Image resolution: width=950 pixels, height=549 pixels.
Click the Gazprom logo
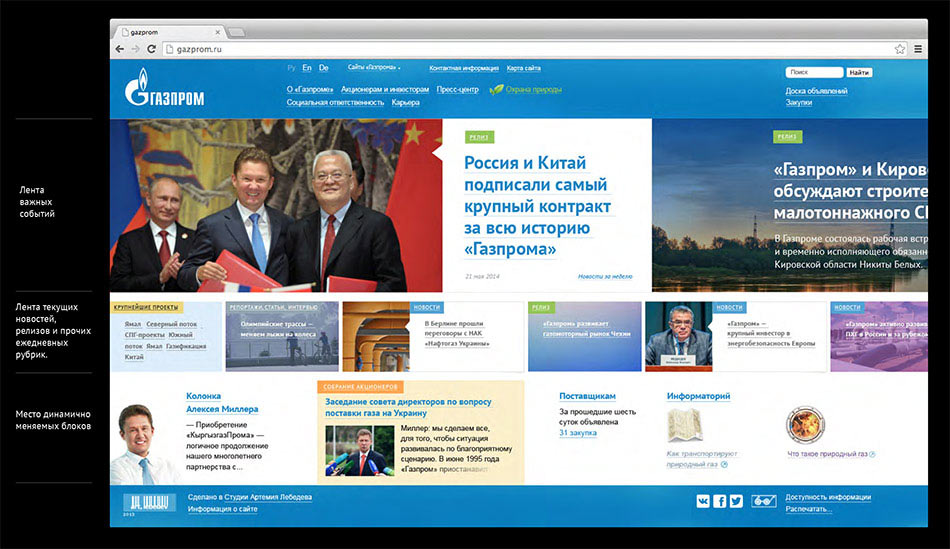pyautogui.click(x=164, y=87)
